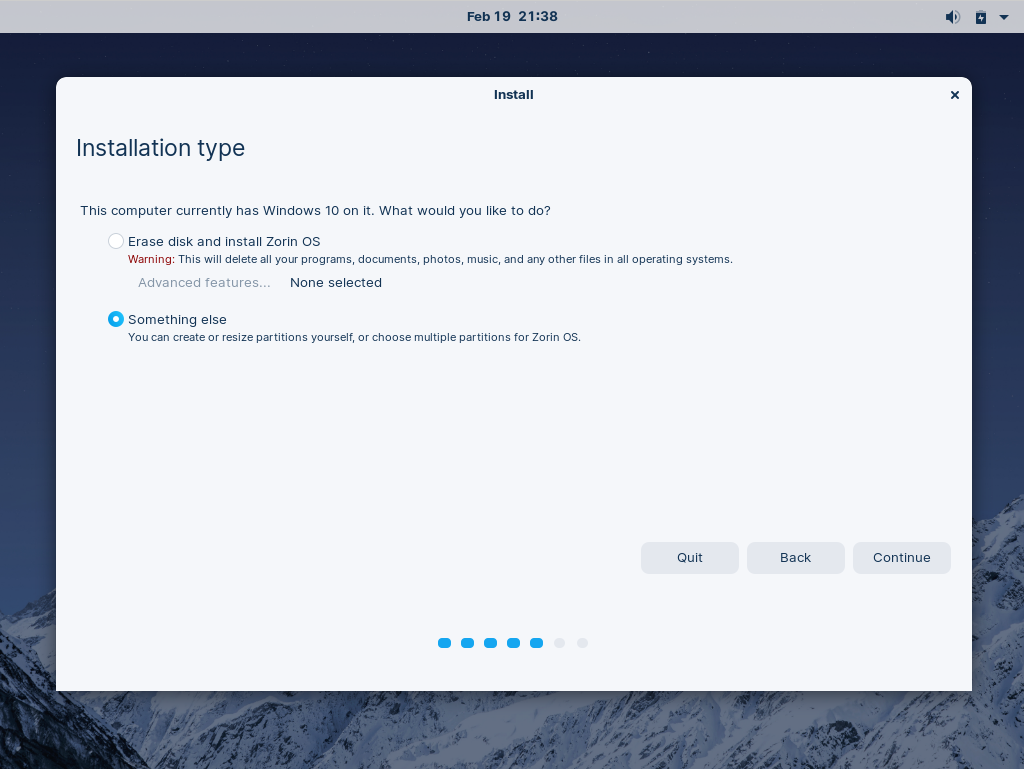1024x769 pixels.
Task: Click the red Warning text
Action: pyautogui.click(x=150, y=259)
